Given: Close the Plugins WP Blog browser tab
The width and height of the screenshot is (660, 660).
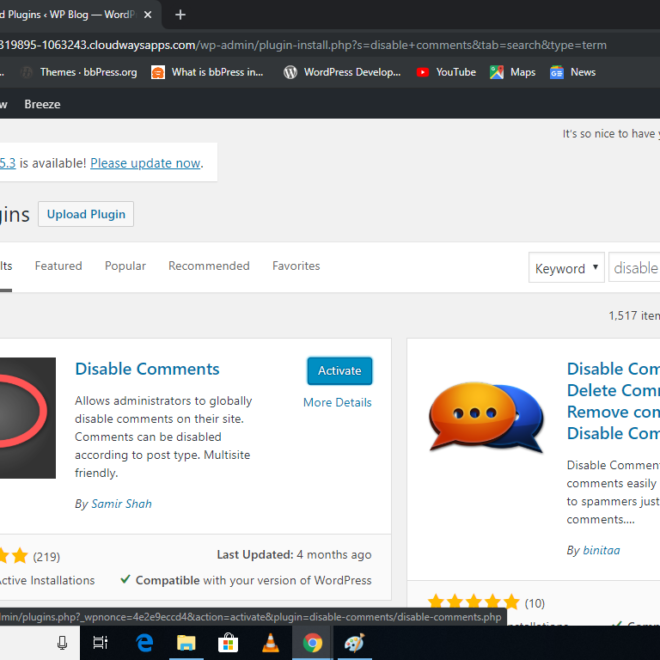Looking at the screenshot, I should [x=148, y=15].
